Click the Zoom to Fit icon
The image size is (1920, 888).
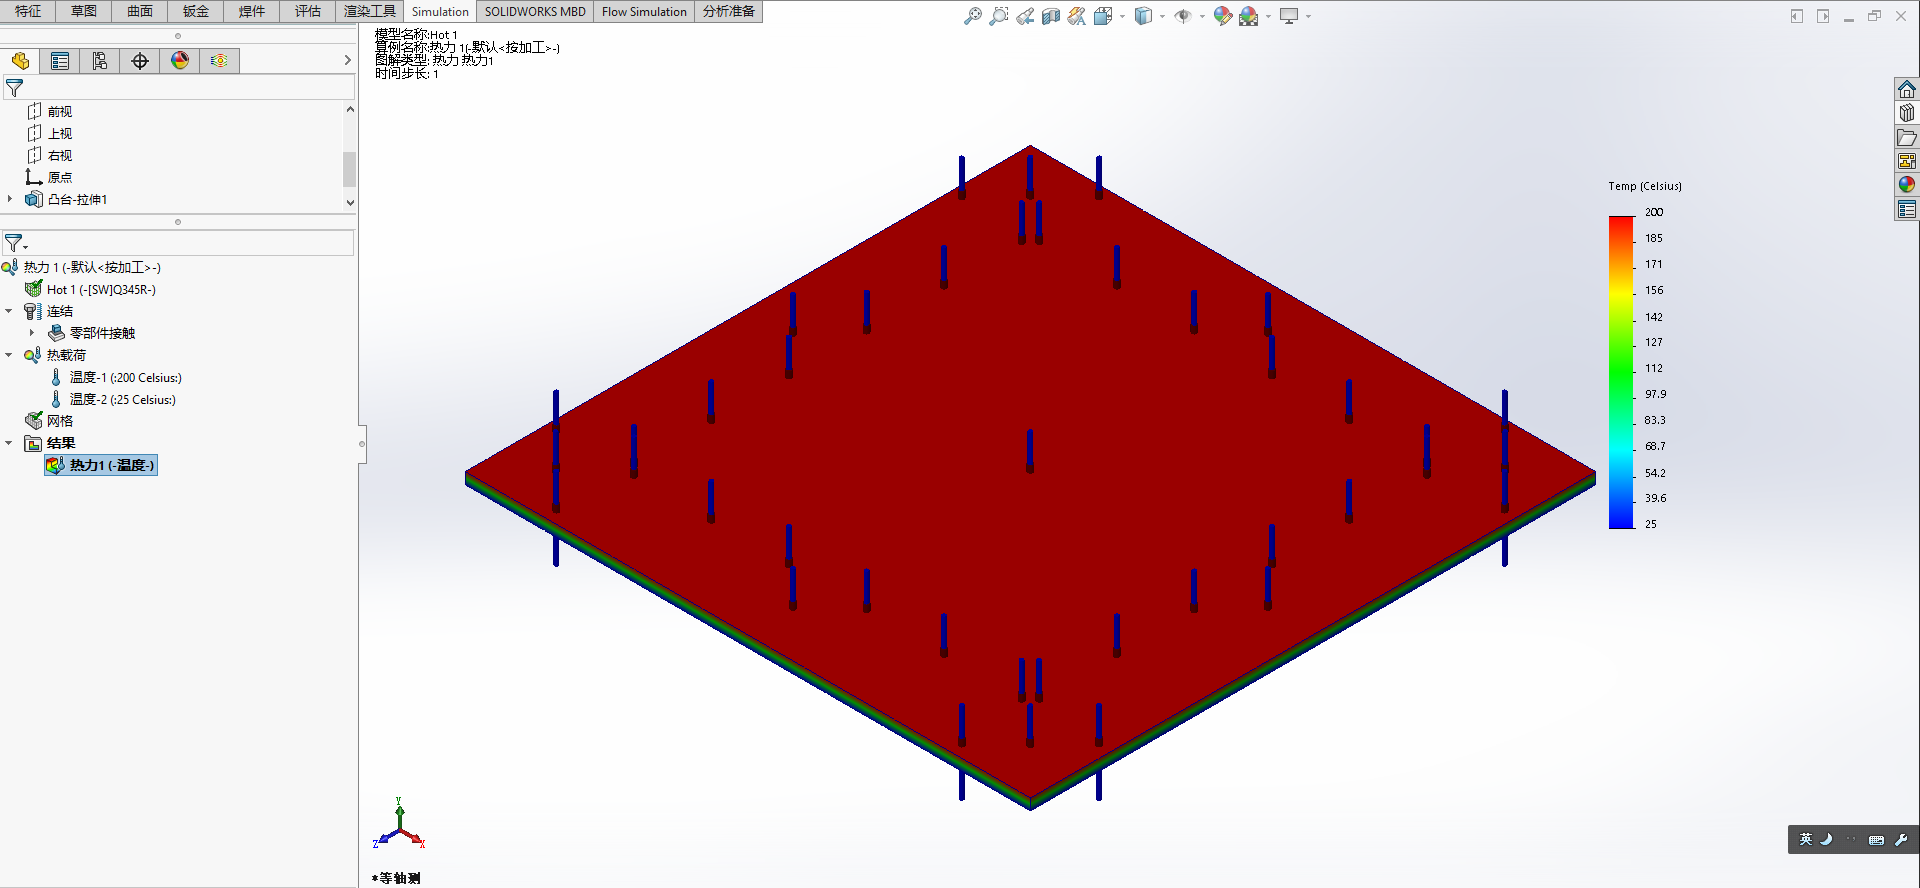[x=972, y=16]
